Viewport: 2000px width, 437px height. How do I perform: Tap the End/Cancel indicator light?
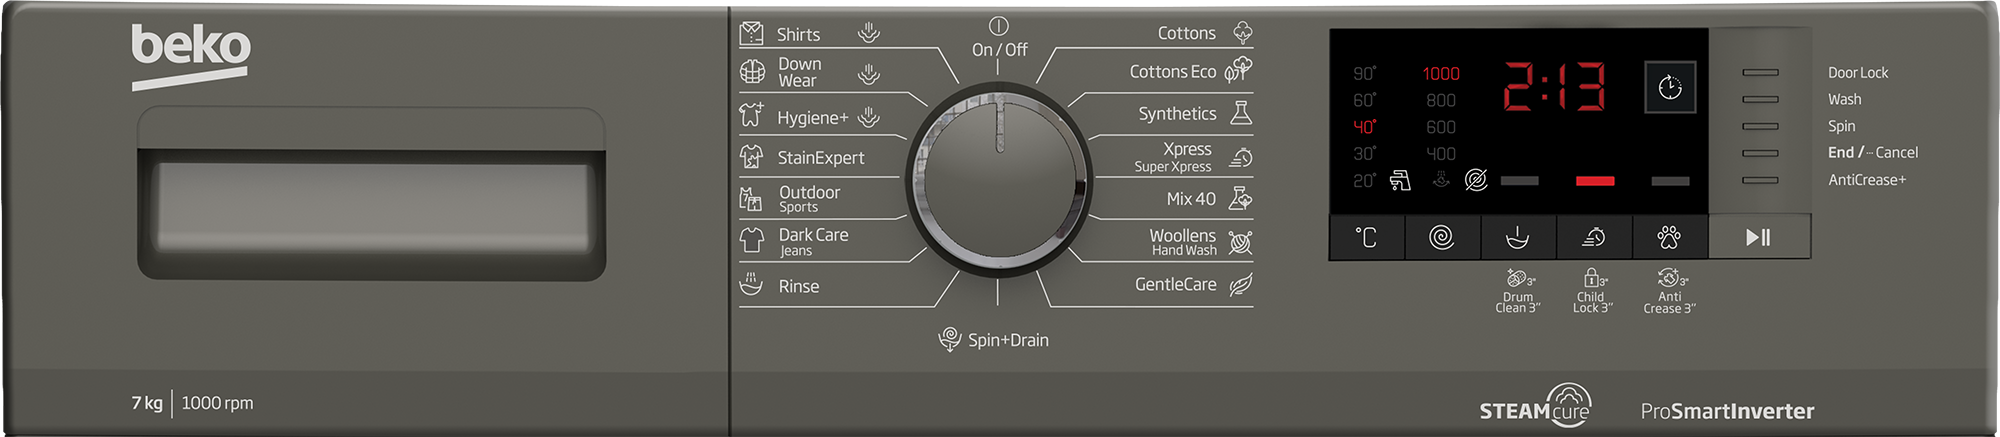(1760, 153)
